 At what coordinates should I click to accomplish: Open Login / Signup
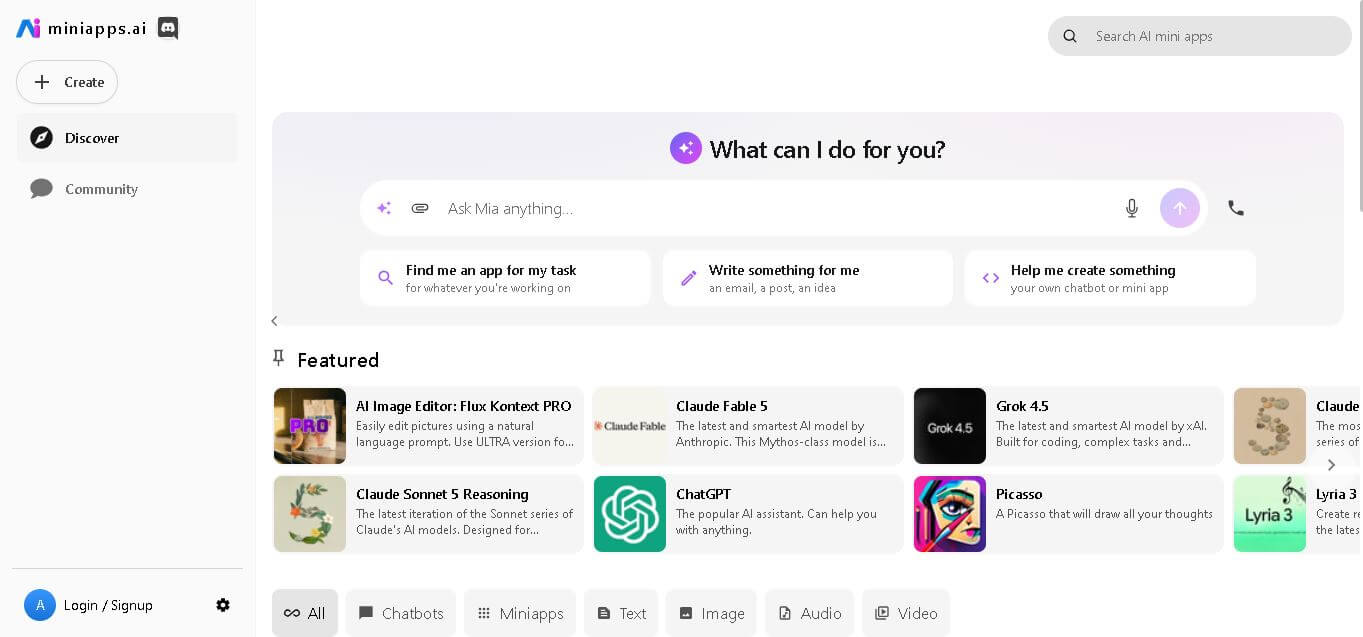pos(108,605)
